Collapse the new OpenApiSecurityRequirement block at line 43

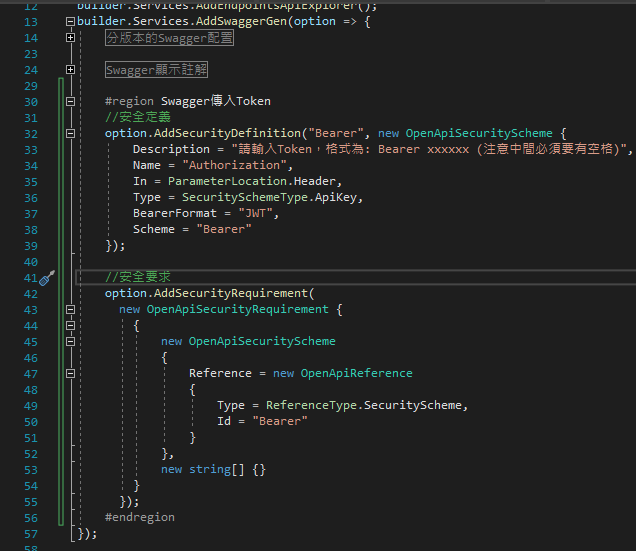(x=70, y=310)
